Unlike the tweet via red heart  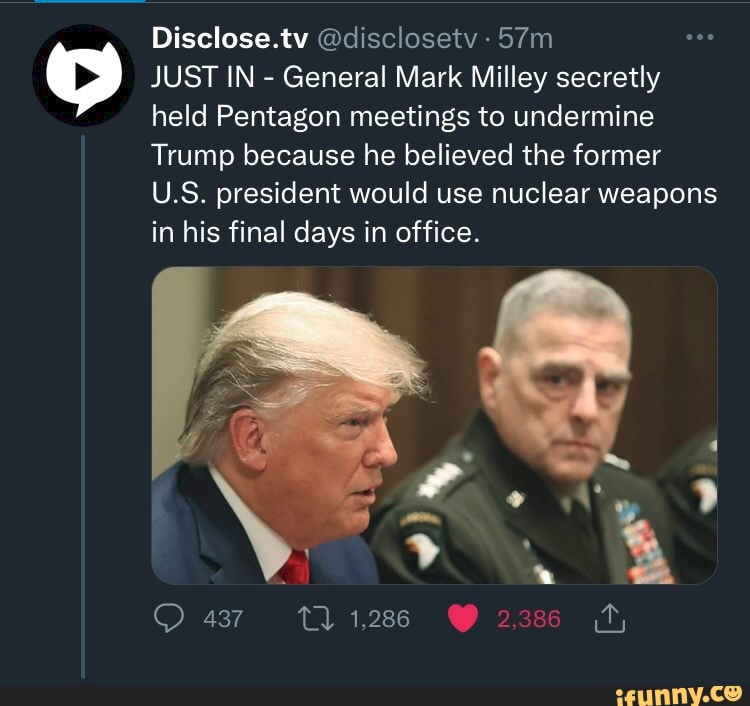pos(463,618)
